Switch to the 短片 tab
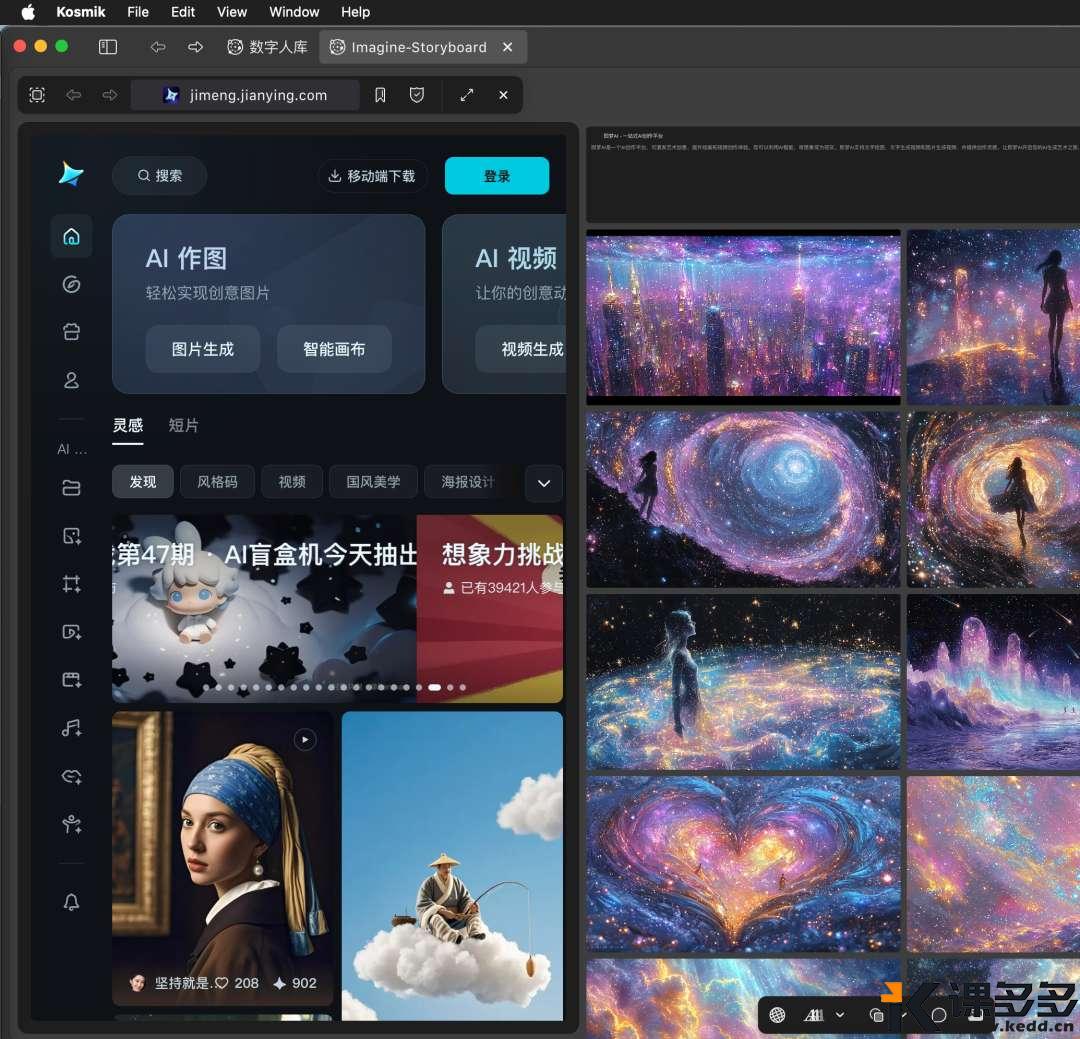Image resolution: width=1080 pixels, height=1039 pixels. pos(184,426)
